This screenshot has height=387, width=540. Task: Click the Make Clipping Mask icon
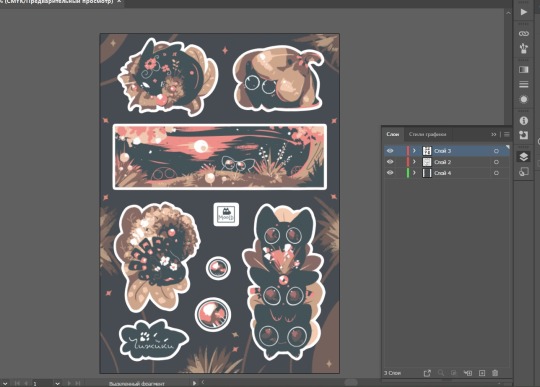click(454, 373)
